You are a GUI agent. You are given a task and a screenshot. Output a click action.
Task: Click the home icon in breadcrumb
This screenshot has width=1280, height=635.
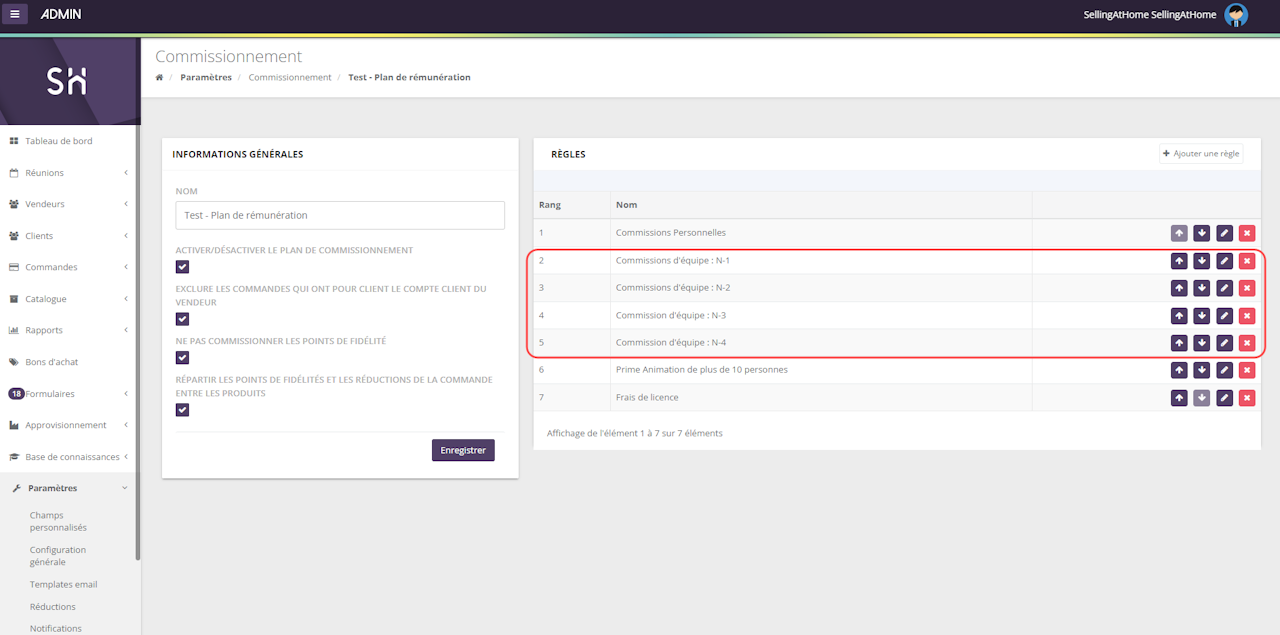[159, 77]
